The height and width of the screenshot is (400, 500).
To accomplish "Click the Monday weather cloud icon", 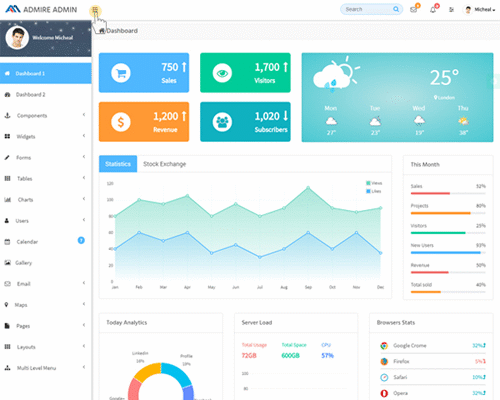I will 331,121.
